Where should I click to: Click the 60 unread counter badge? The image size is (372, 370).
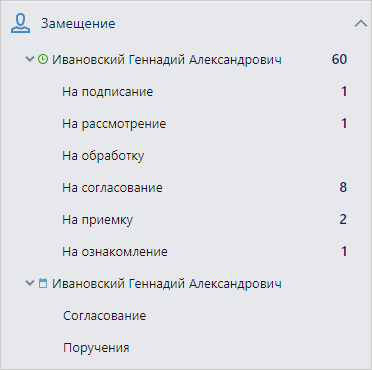coord(339,59)
